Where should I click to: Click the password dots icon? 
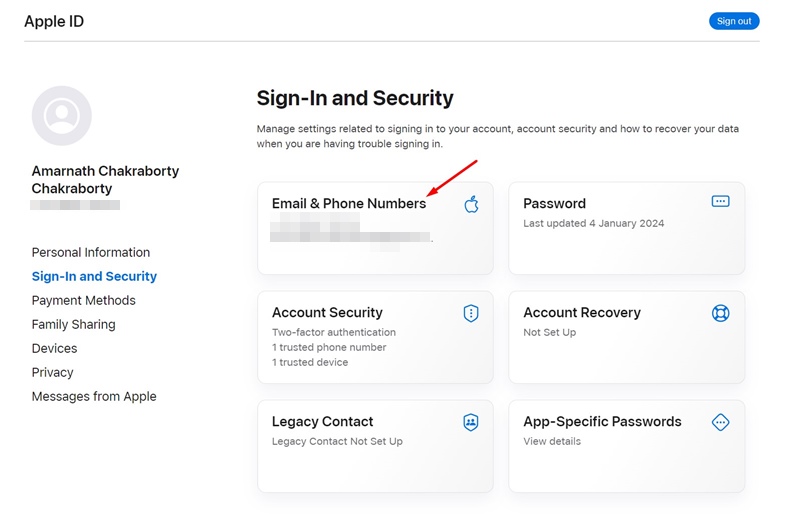[x=720, y=201]
